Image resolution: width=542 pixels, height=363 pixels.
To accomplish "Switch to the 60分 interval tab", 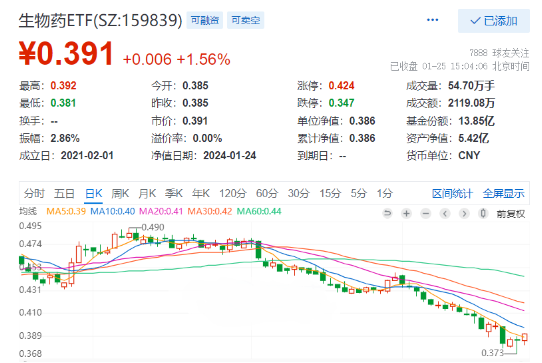I will click(267, 193).
